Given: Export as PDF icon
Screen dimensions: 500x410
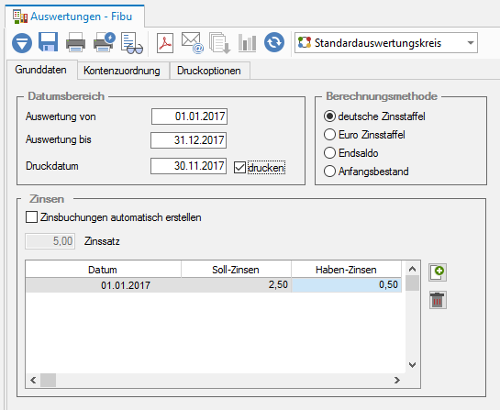Looking at the screenshot, I should [165, 43].
